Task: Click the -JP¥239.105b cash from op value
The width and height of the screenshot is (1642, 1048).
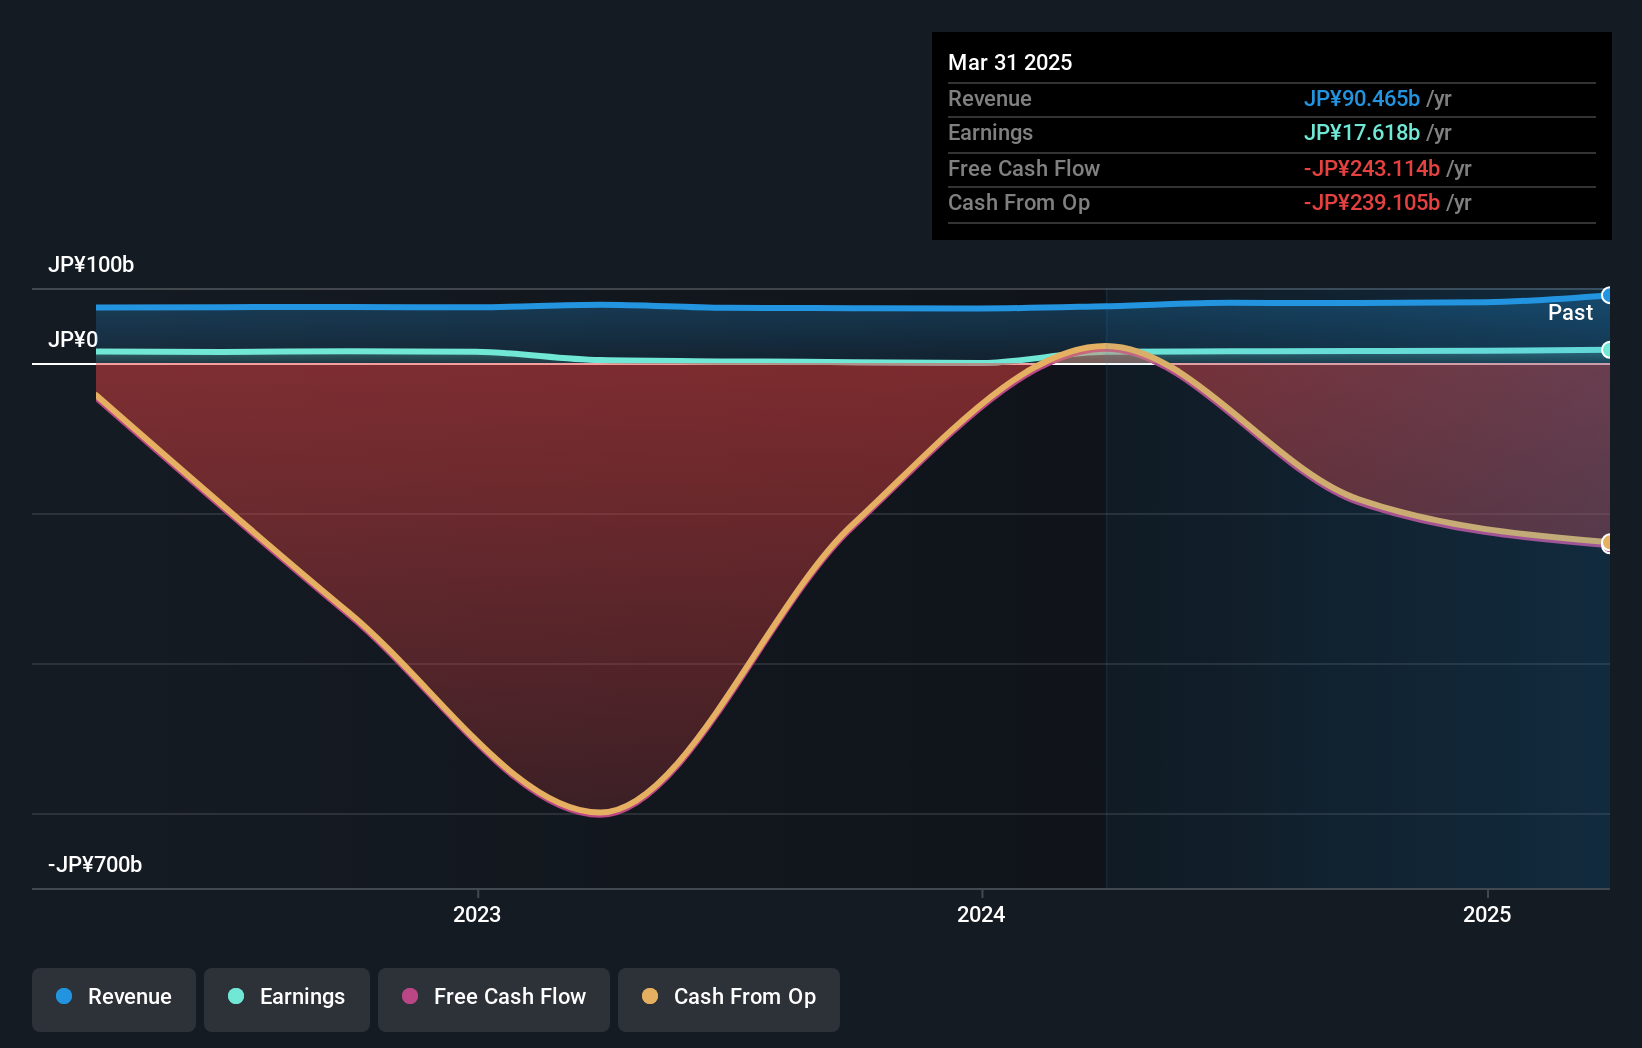Action: [1372, 202]
